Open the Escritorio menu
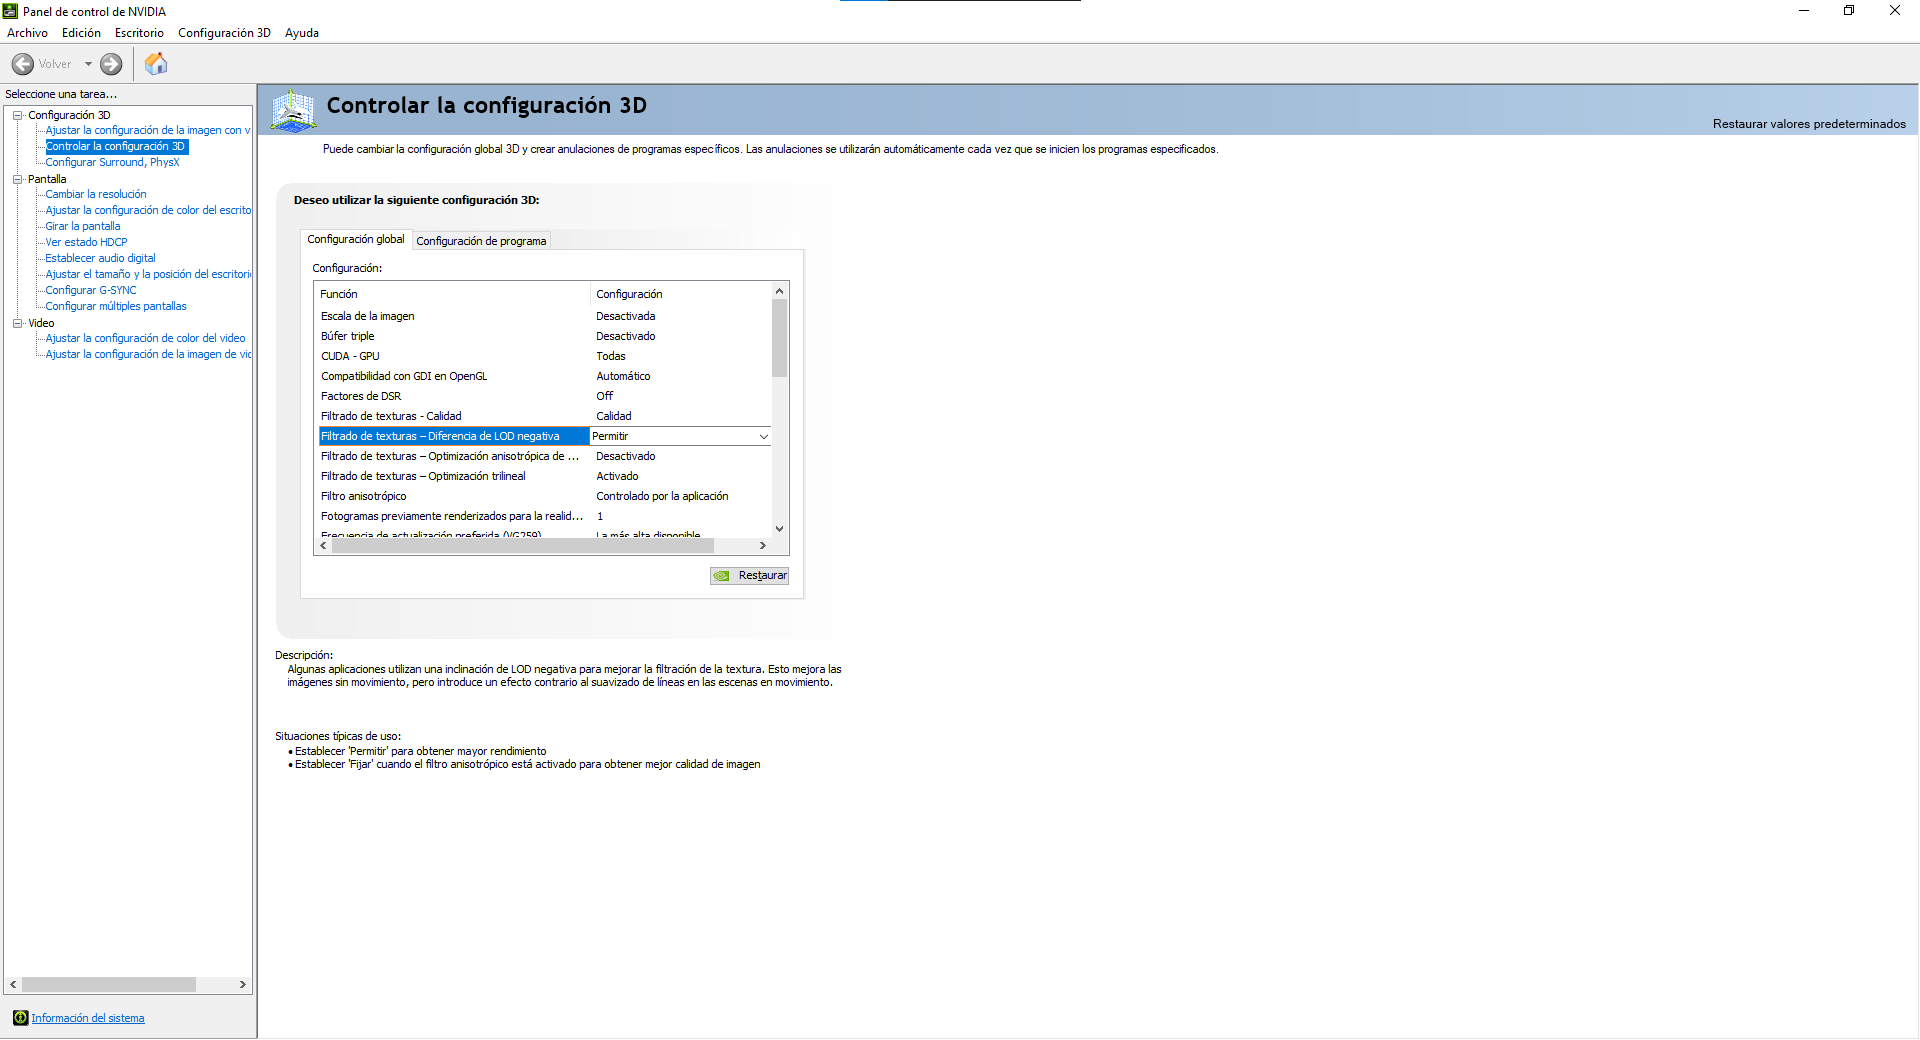The width and height of the screenshot is (1920, 1040). point(139,33)
